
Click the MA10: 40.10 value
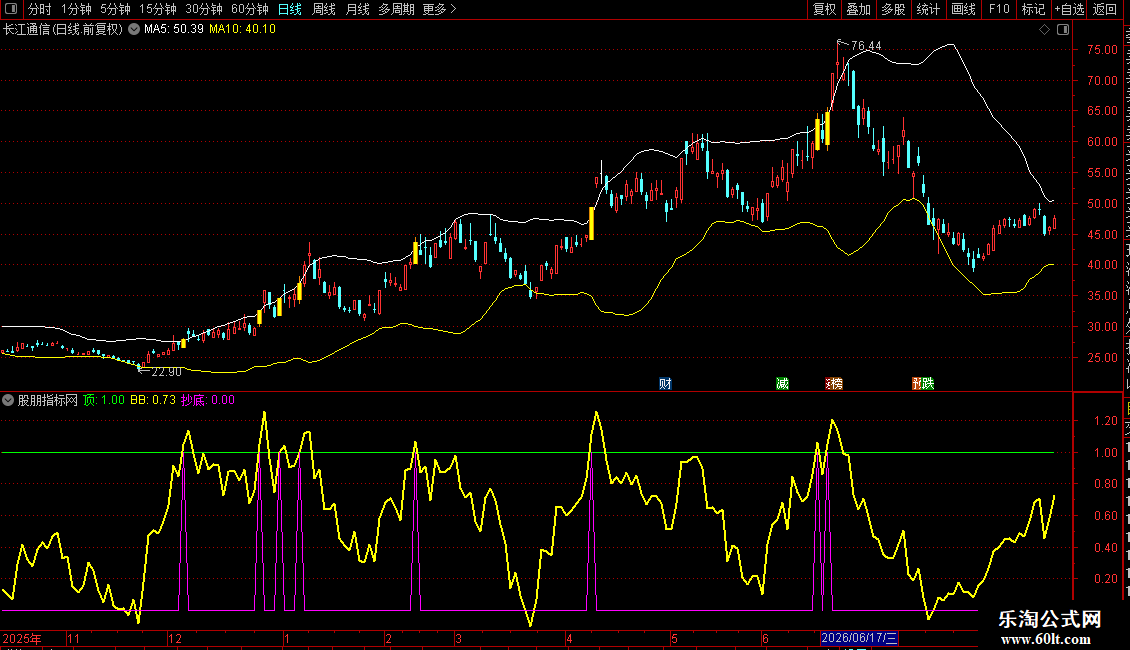[242, 30]
